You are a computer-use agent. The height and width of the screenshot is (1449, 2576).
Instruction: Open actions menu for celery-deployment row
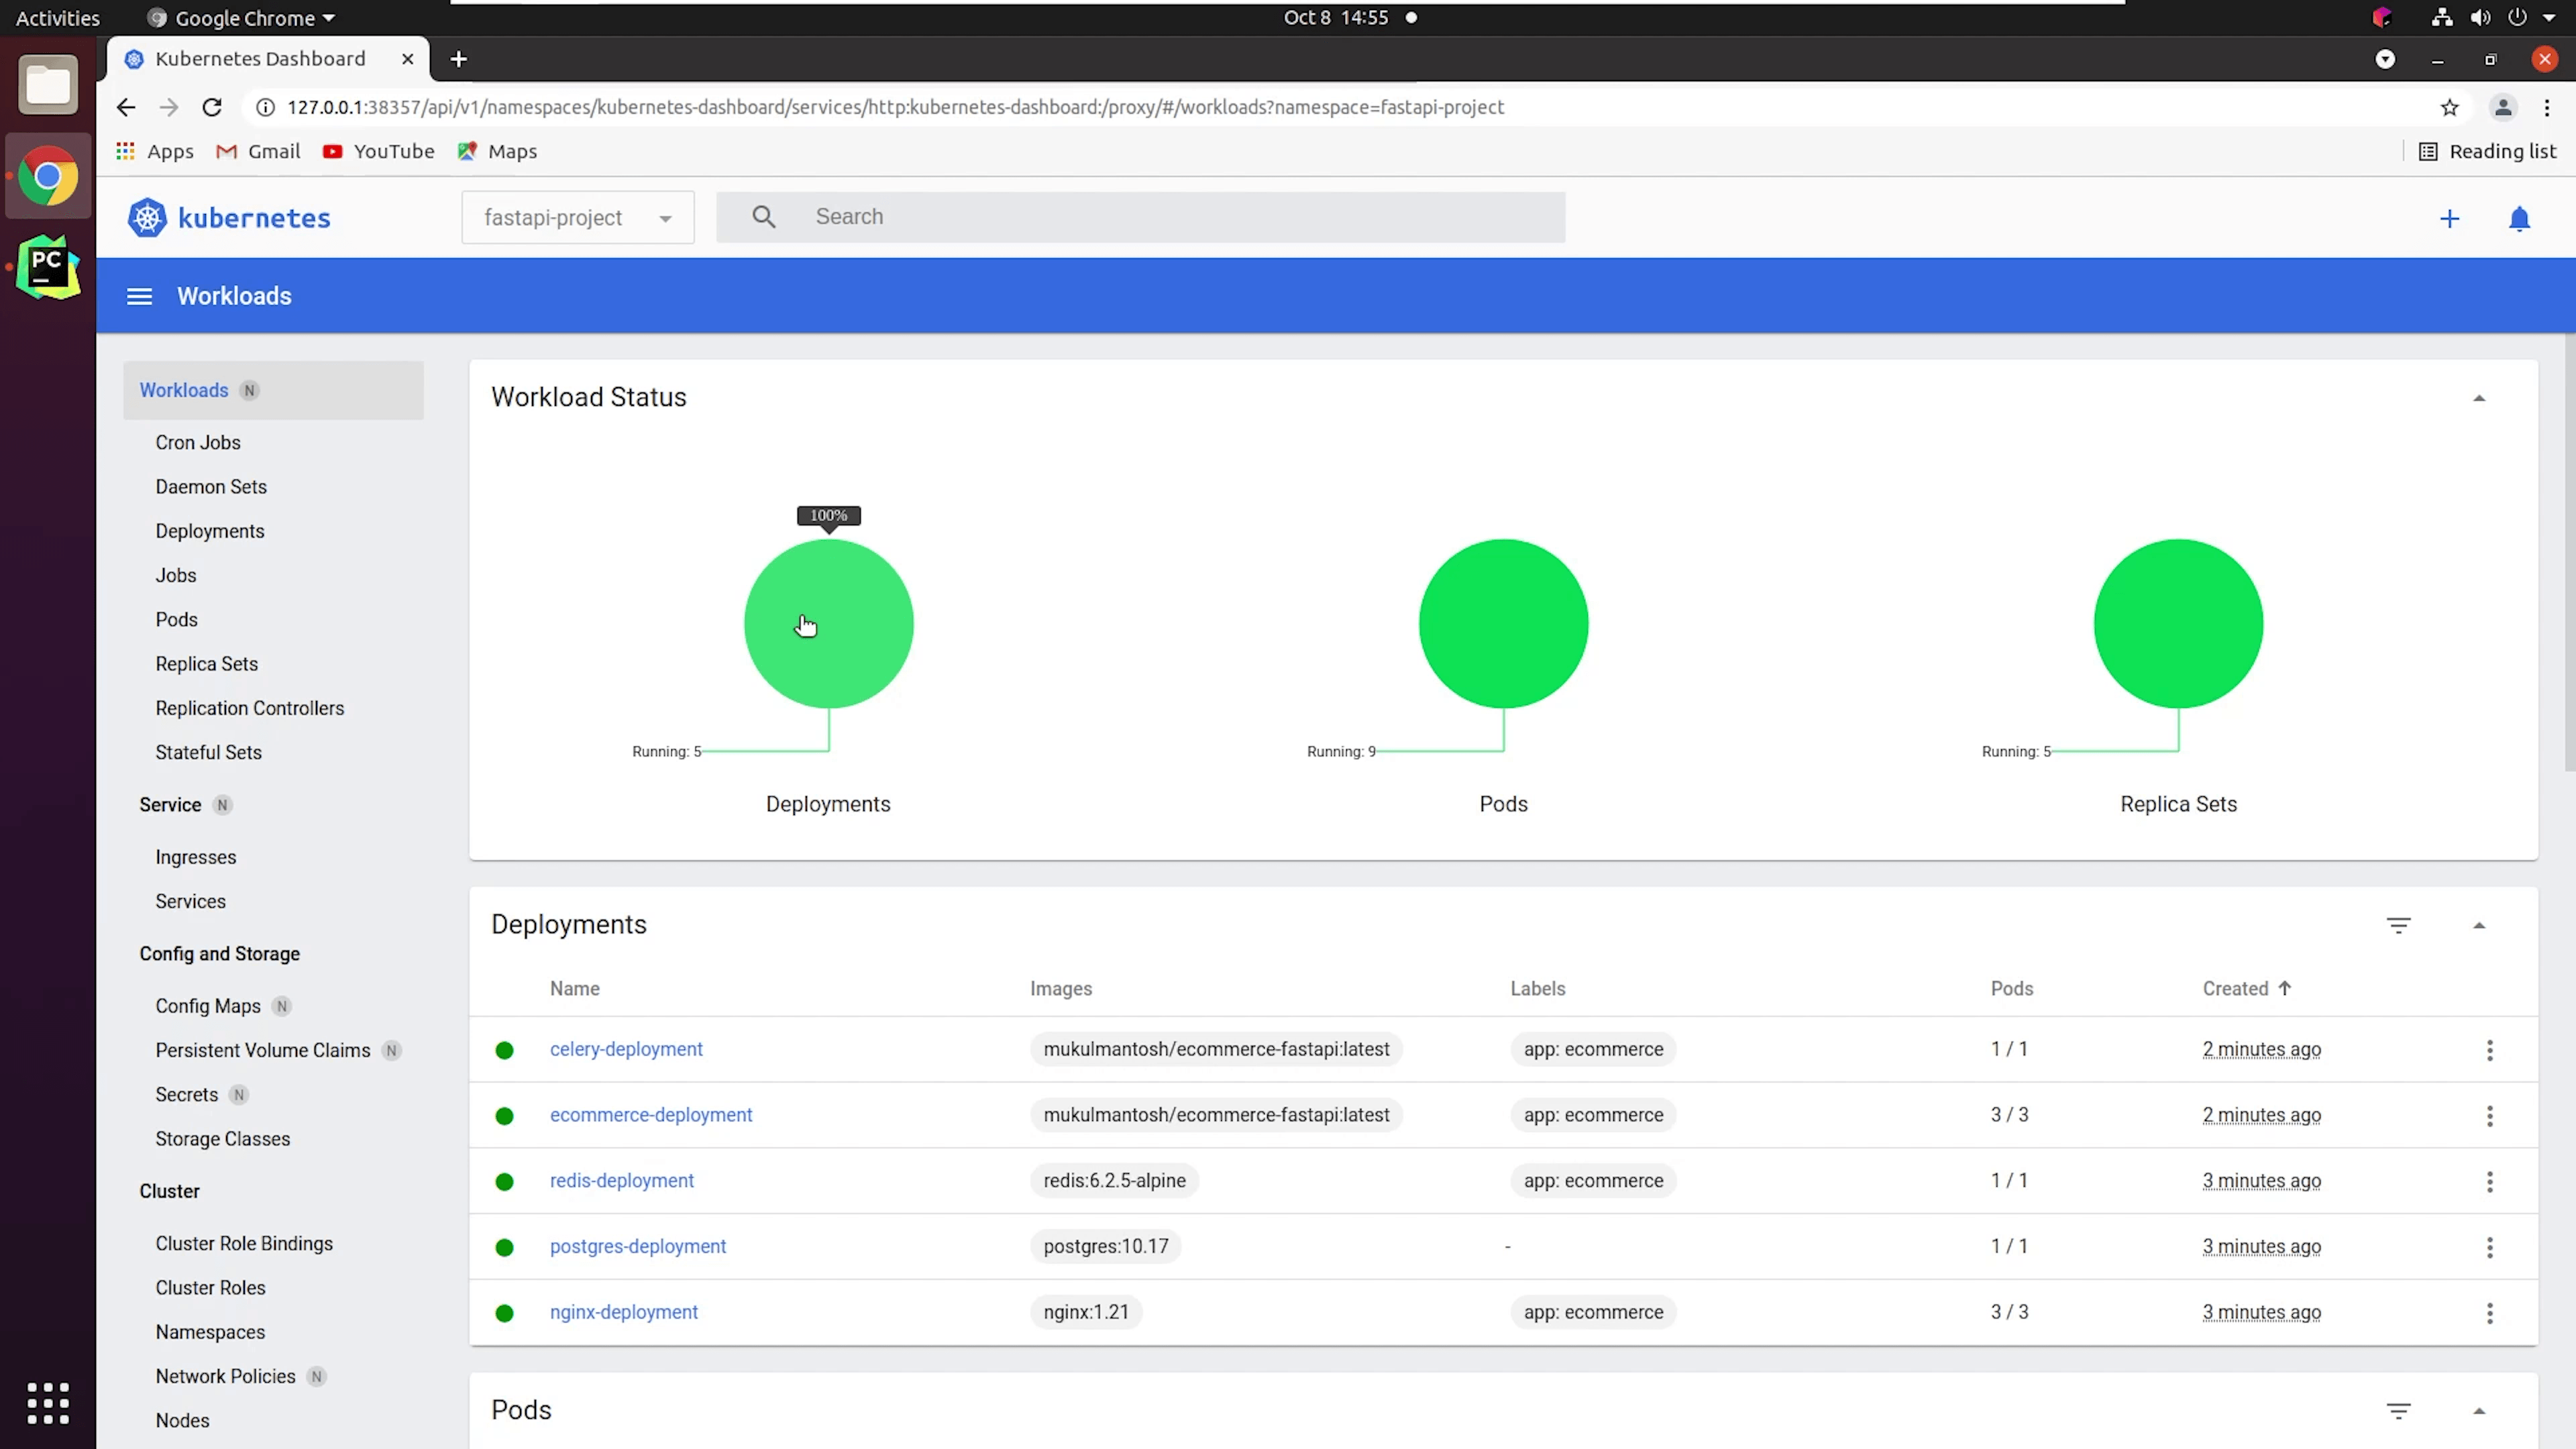2489,1050
